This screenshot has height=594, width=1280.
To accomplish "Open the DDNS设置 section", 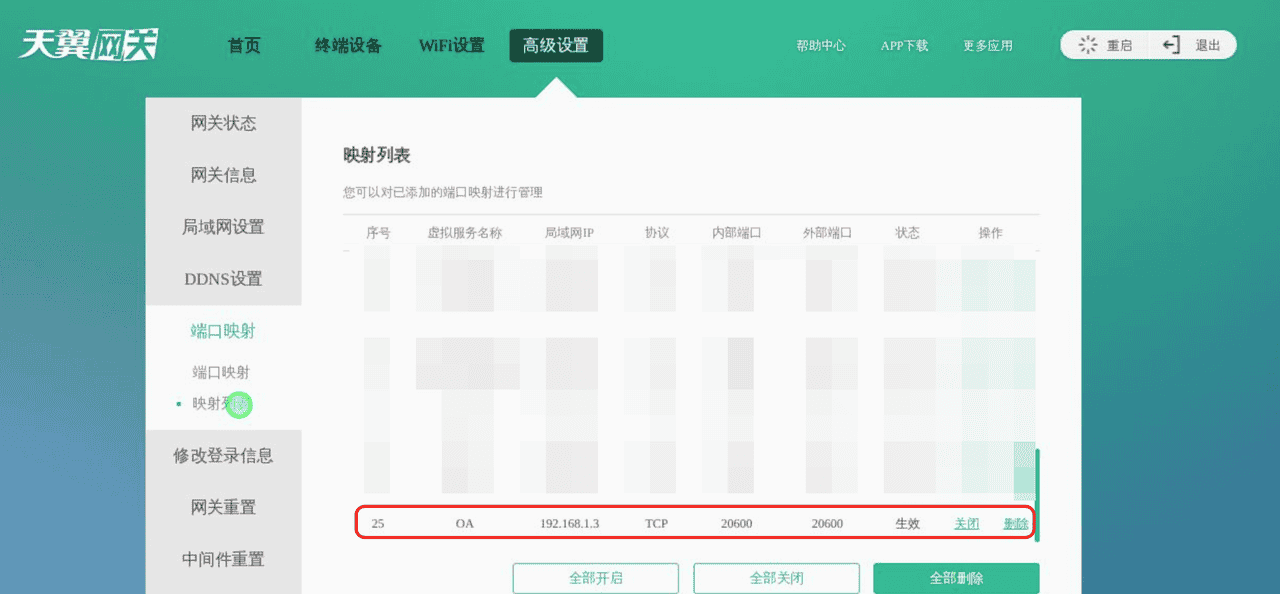I will coord(222,278).
